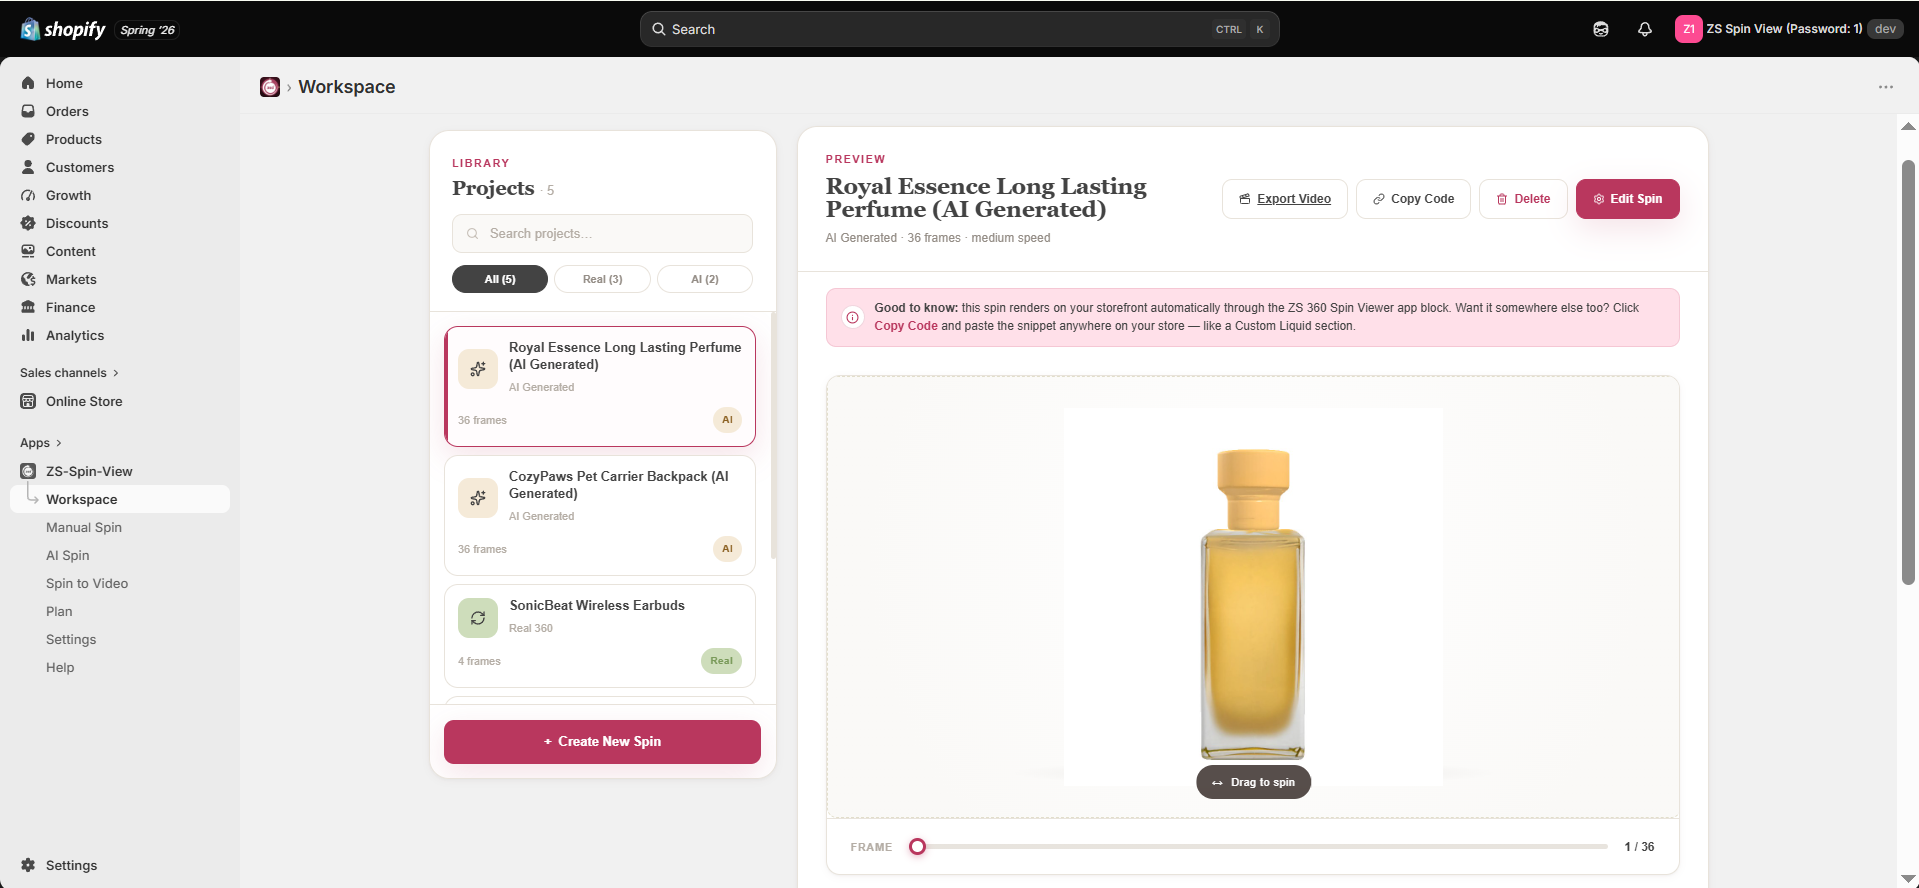This screenshot has height=888, width=1919.
Task: Filter projects by Real (3)
Action: coord(602,279)
